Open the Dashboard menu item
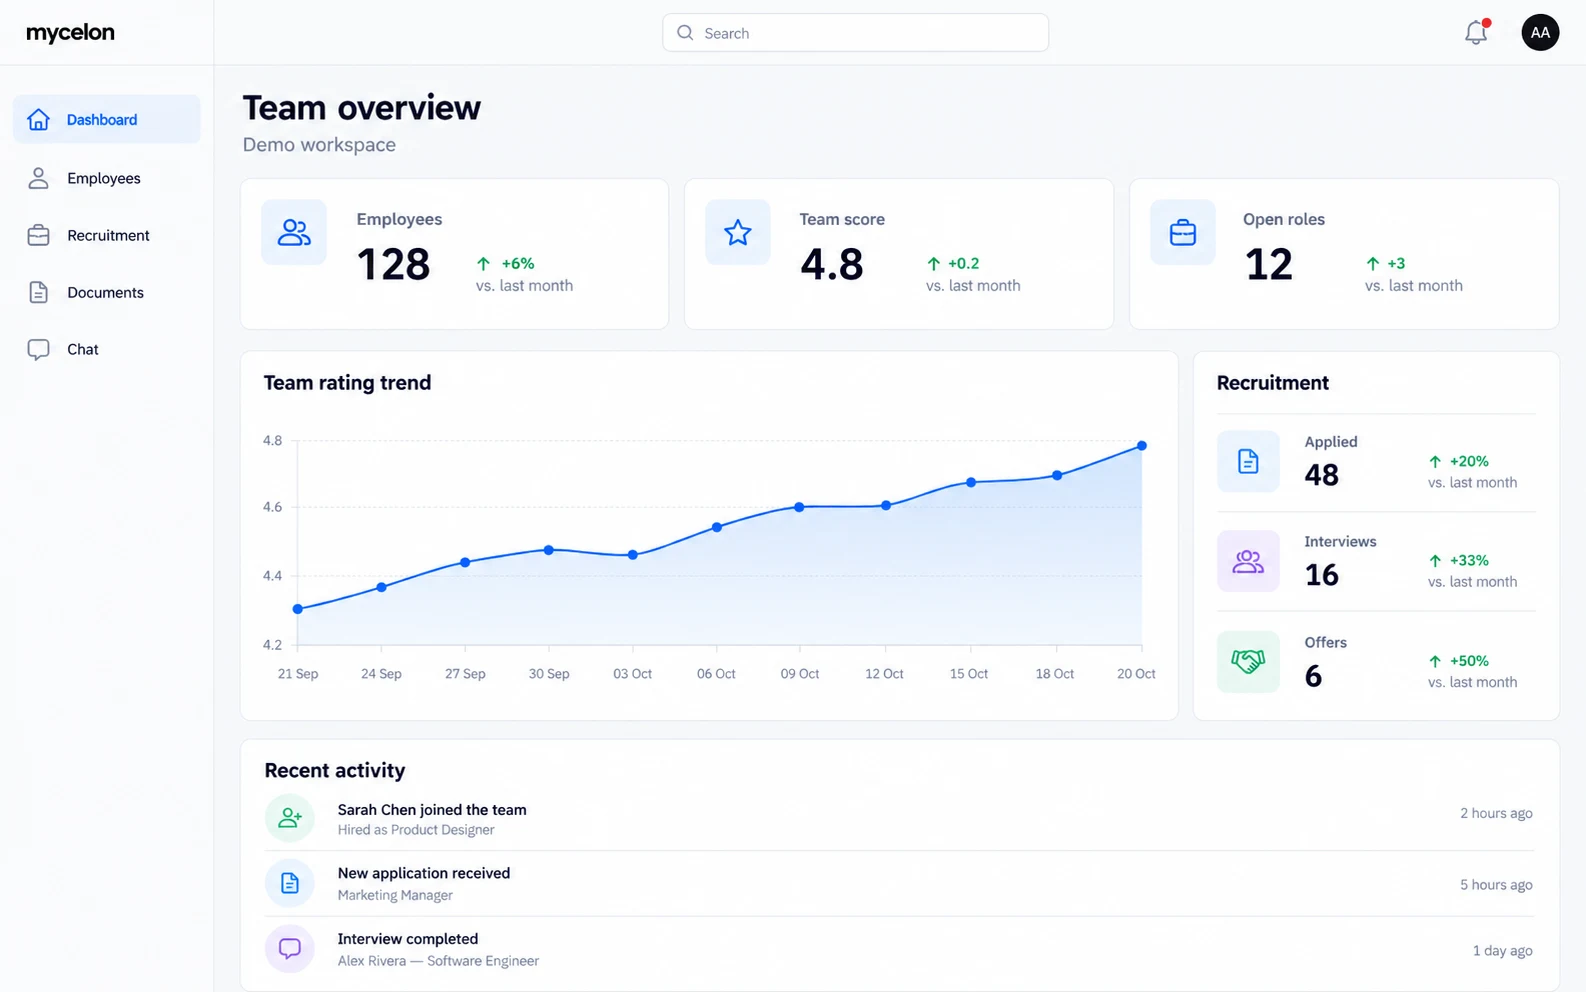 tap(106, 119)
